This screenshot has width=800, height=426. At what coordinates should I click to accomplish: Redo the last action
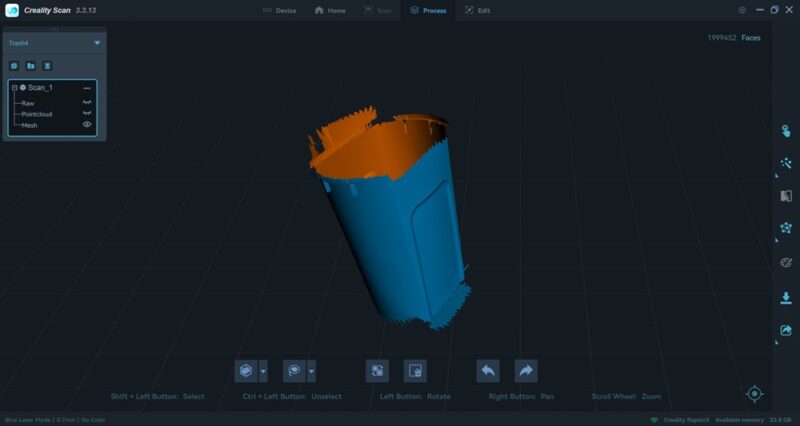coord(526,371)
